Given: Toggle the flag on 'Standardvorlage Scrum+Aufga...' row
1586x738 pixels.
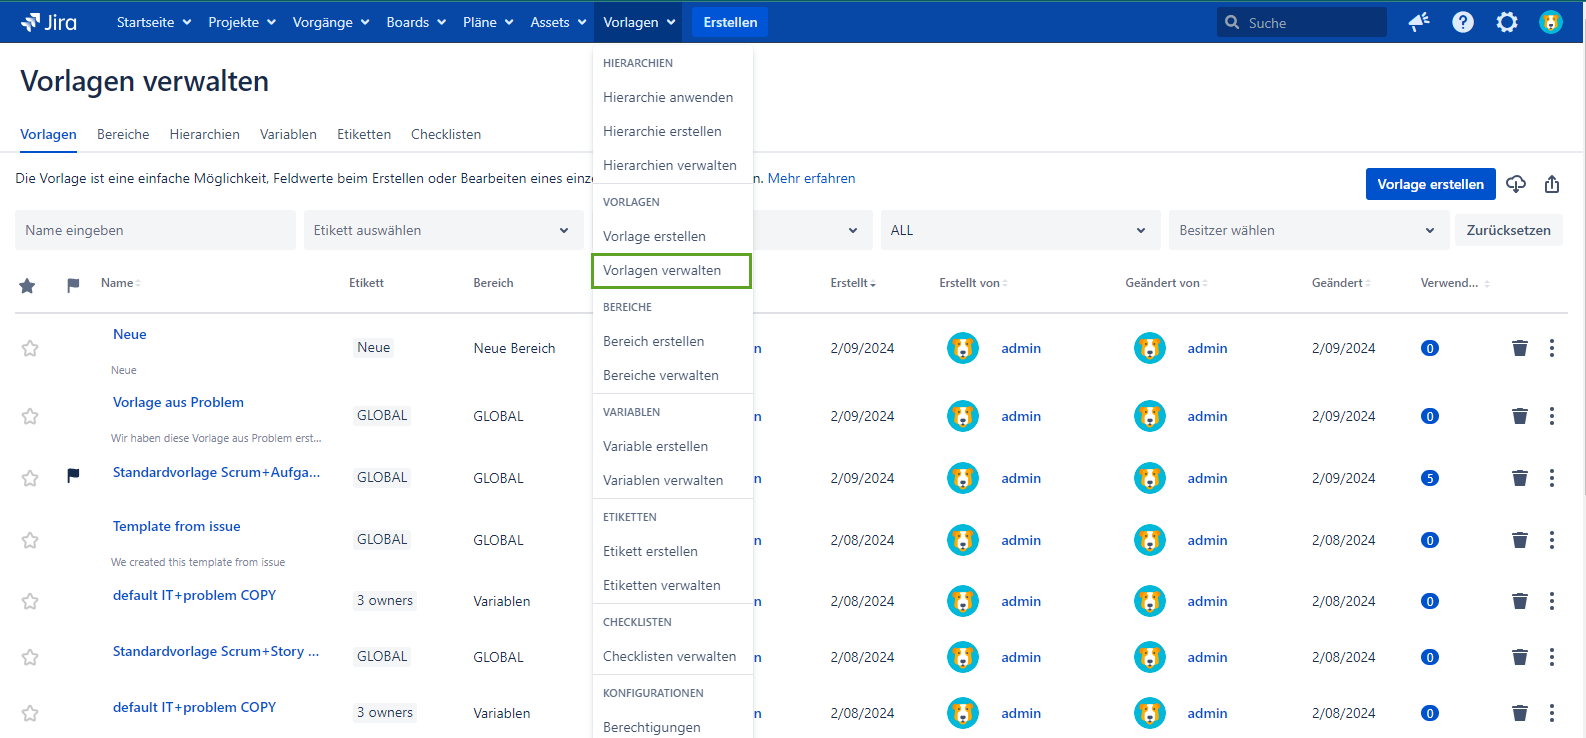Looking at the screenshot, I should (73, 476).
